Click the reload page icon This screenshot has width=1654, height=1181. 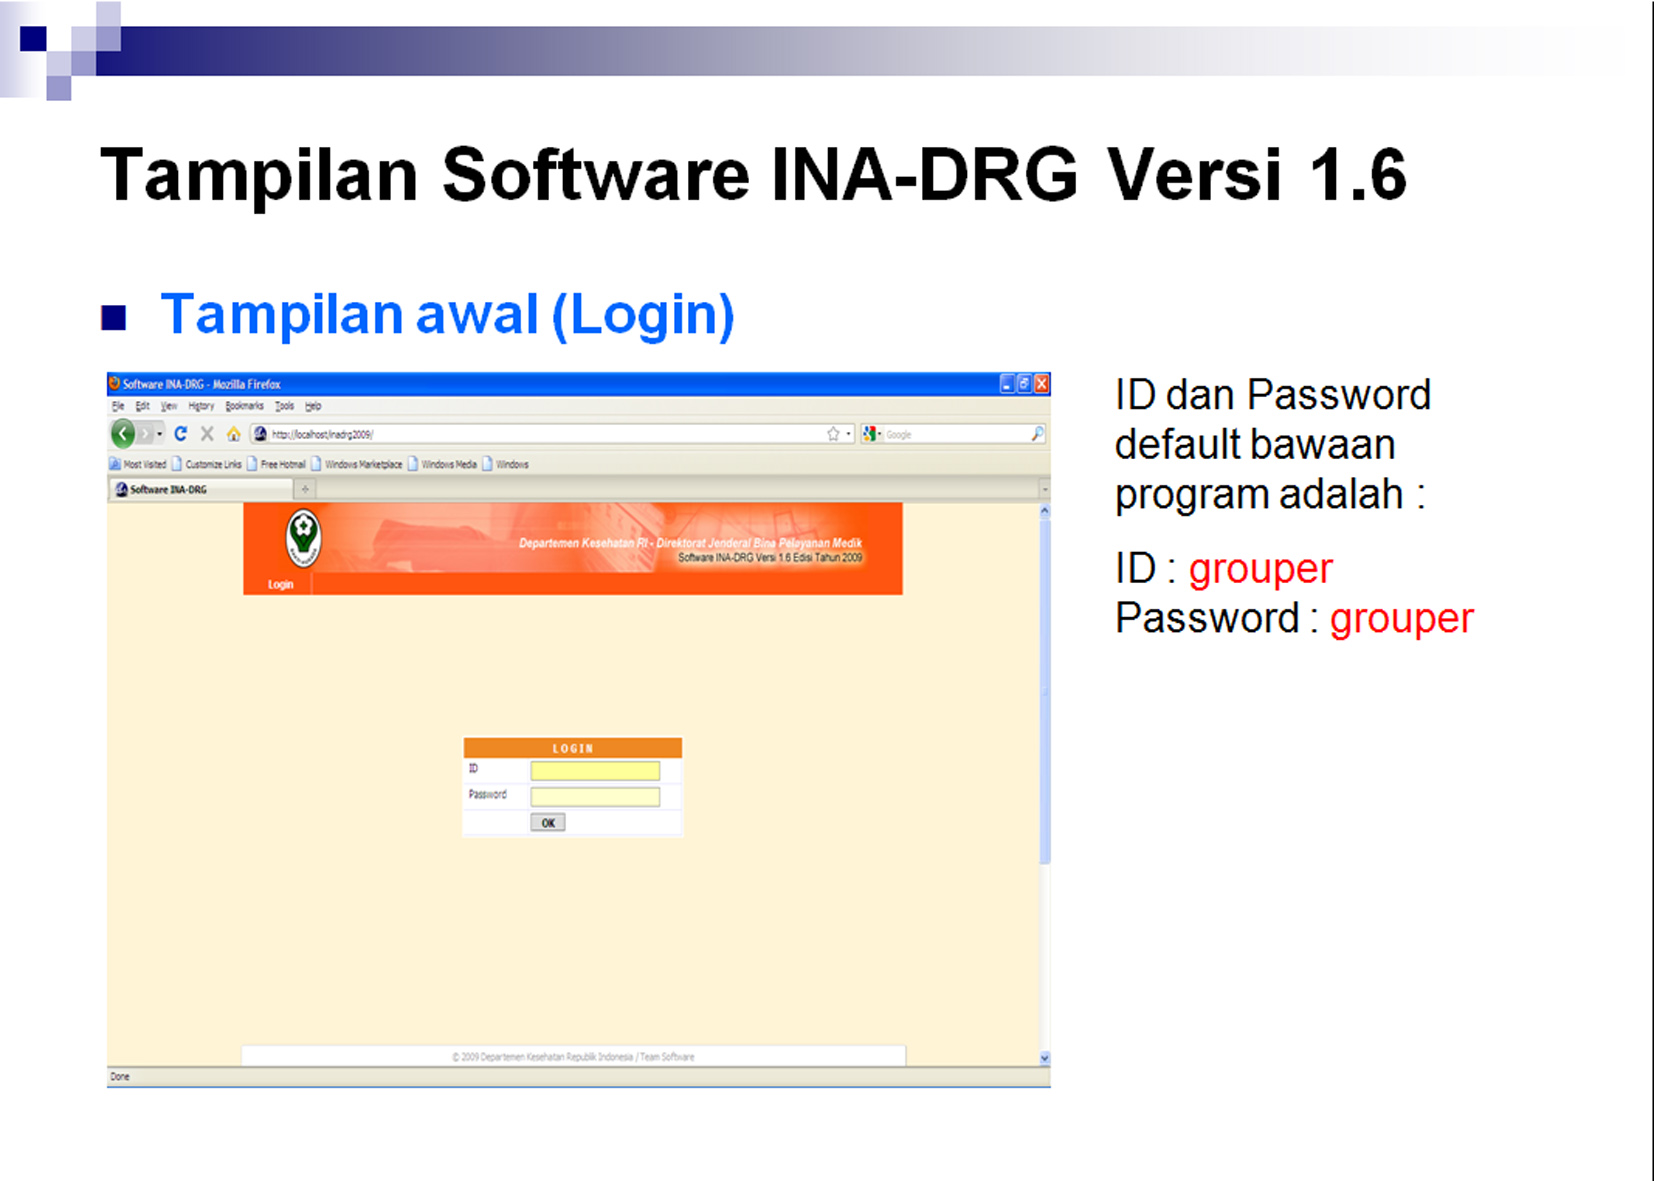coord(181,434)
